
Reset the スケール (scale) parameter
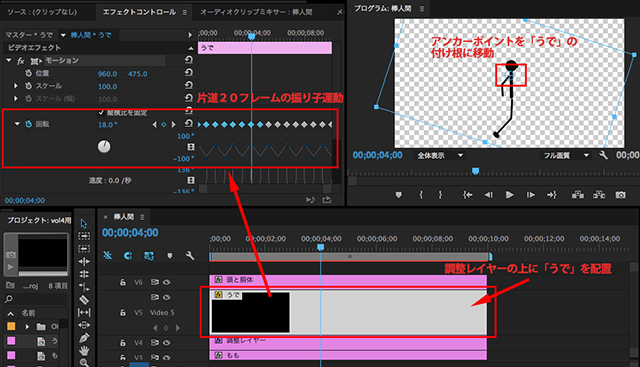pyautogui.click(x=189, y=85)
